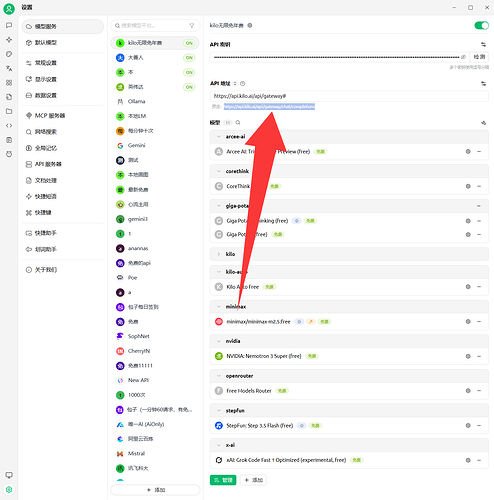The height and width of the screenshot is (500, 494).
Task: Run the model health check icon
Action: coord(483,123)
